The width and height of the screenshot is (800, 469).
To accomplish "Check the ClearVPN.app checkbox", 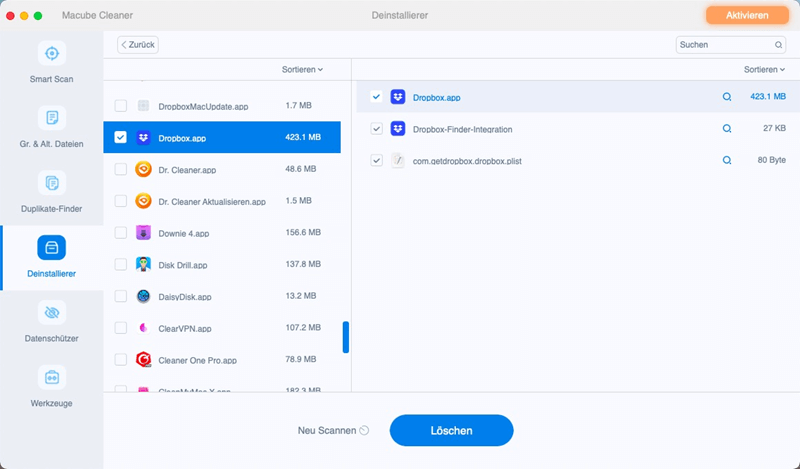I will pos(120,328).
